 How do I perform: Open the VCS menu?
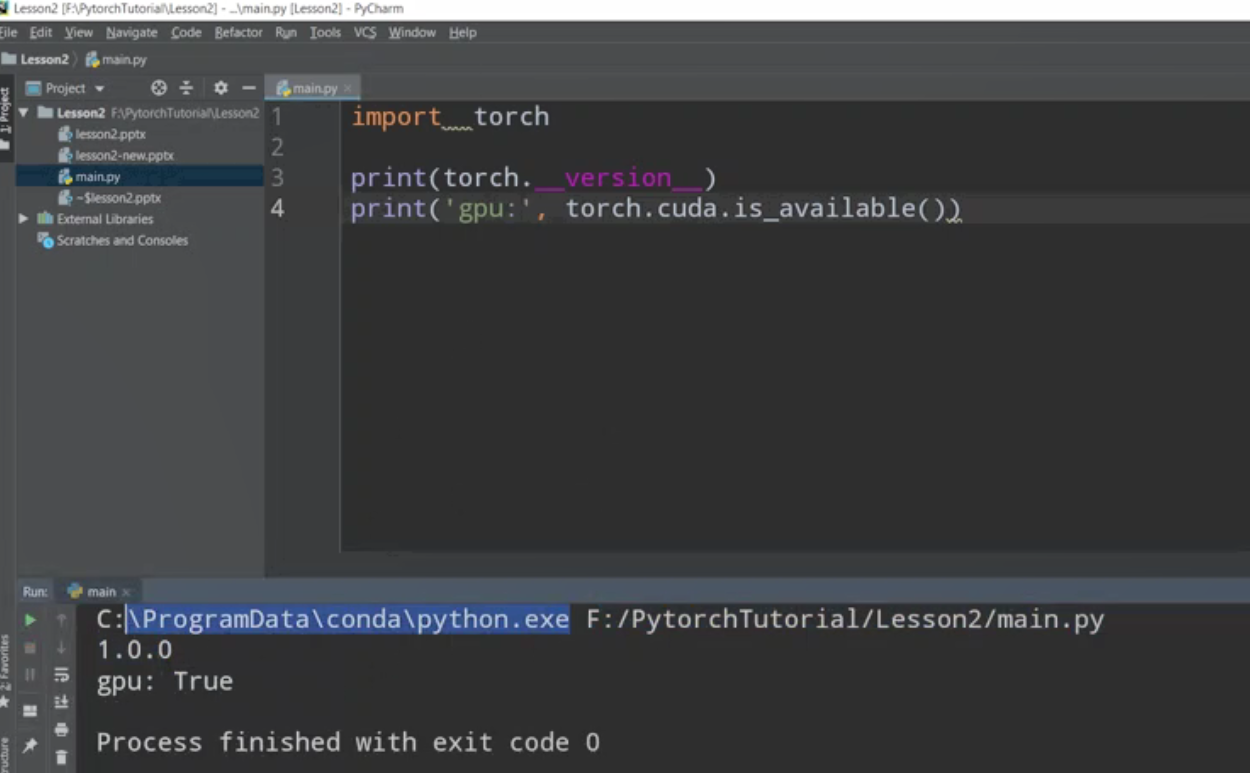click(365, 32)
